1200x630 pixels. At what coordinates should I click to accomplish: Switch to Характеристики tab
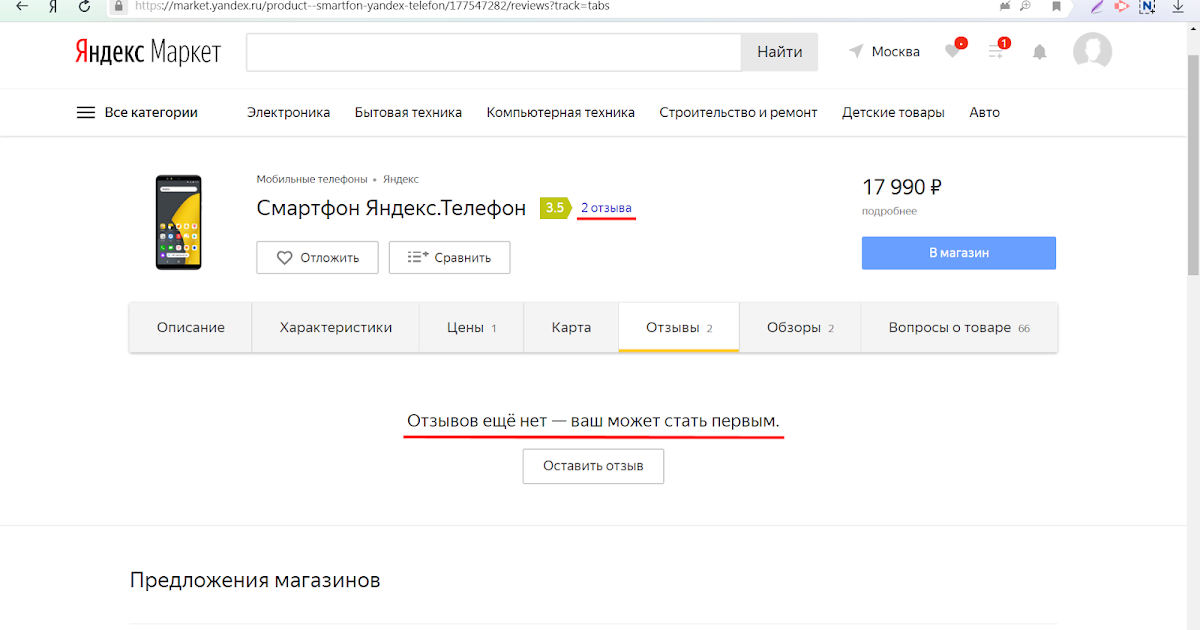pyautogui.click(x=336, y=327)
